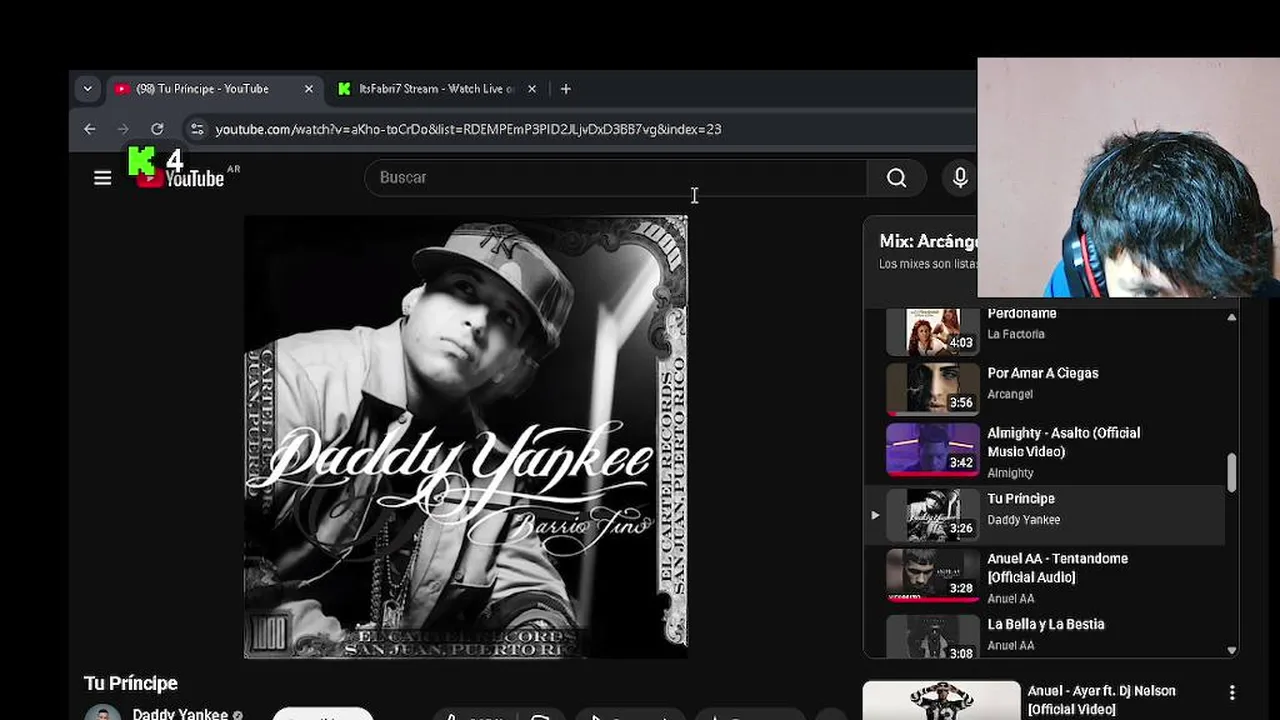Open options menu for Anuel - Ayer video
This screenshot has width=1280, height=720.
tap(1232, 692)
